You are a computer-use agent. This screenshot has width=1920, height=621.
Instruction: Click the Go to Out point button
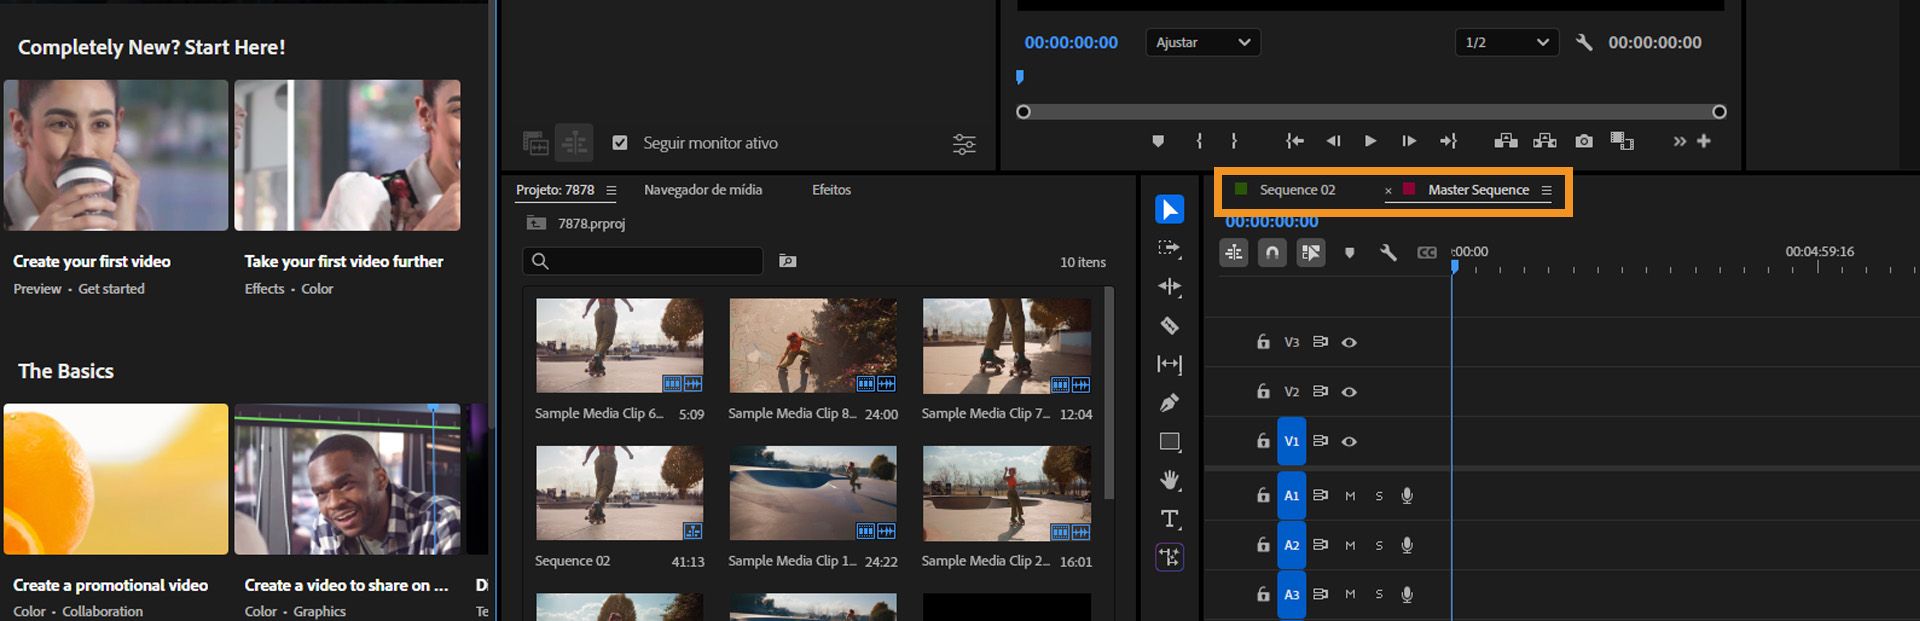point(1448,141)
